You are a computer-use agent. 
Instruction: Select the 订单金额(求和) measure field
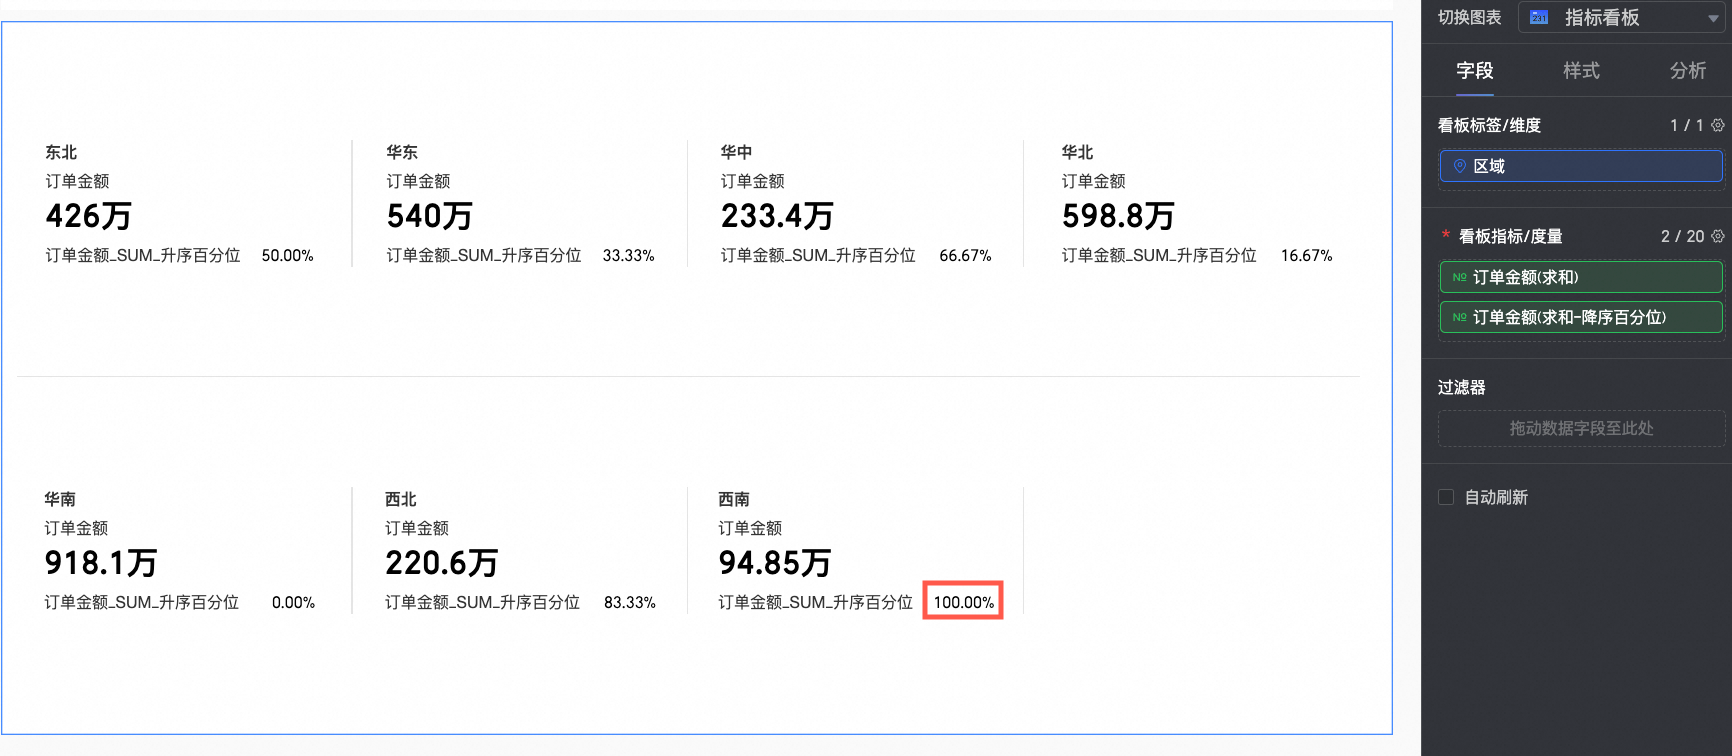[x=1590, y=277]
